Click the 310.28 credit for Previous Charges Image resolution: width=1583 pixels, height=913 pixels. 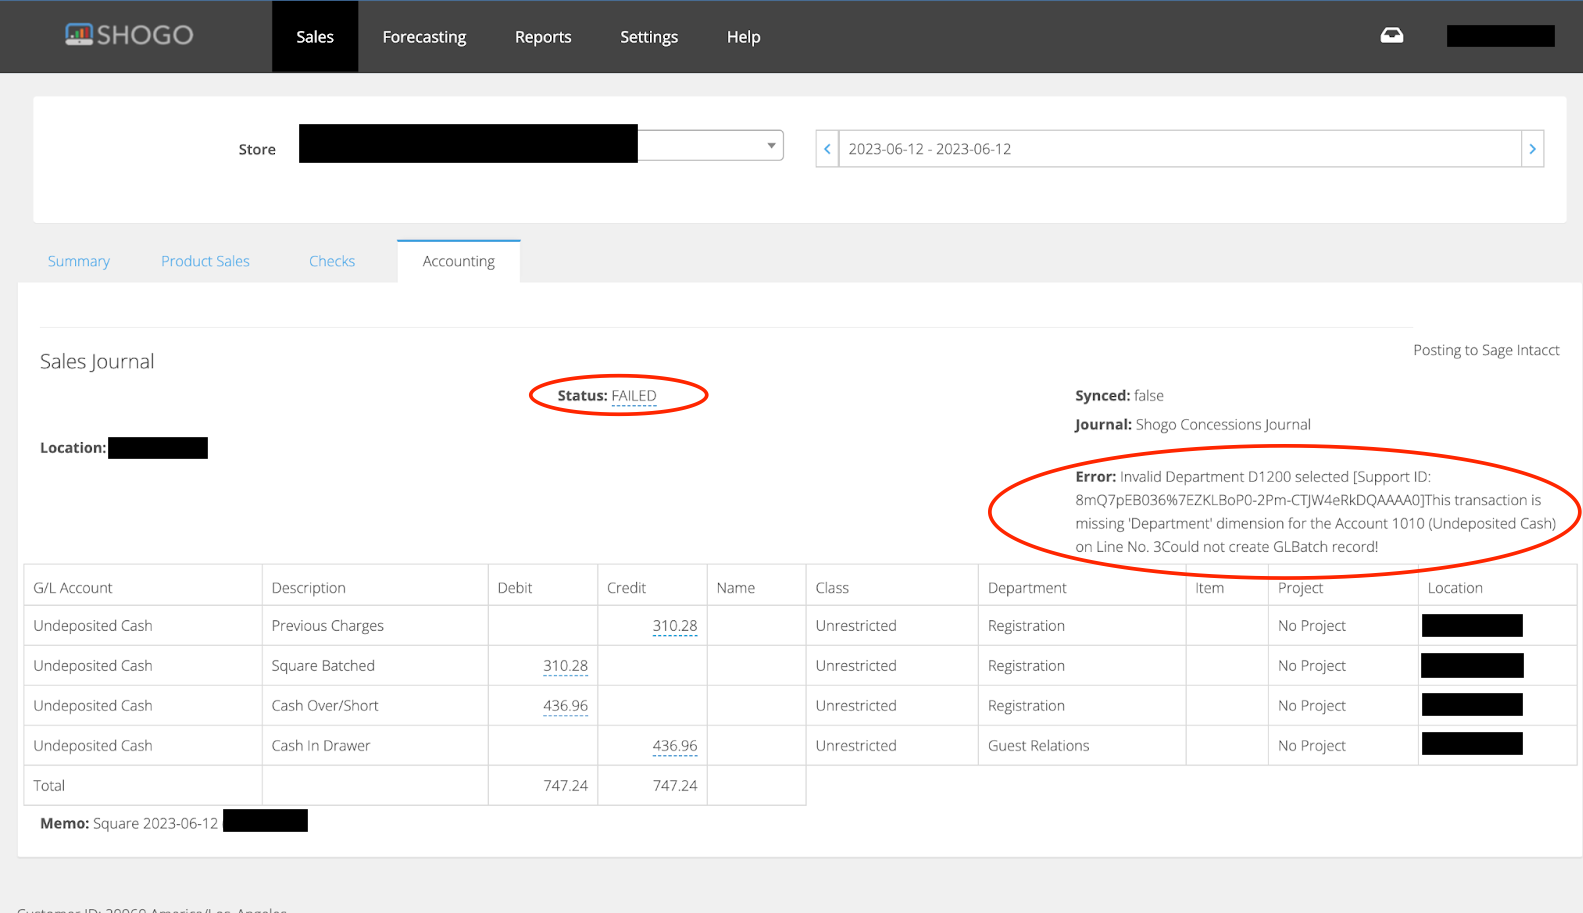[675, 626]
